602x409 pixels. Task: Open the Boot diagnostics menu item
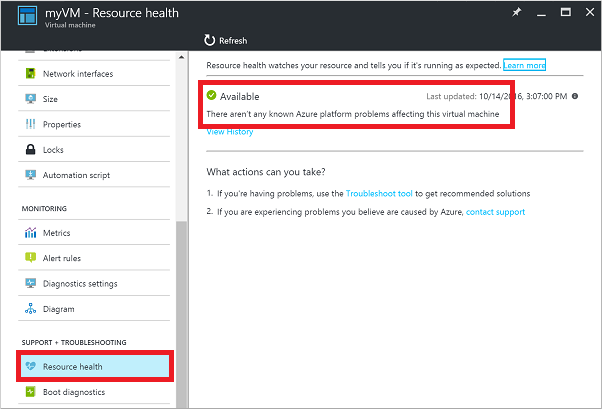[74, 392]
